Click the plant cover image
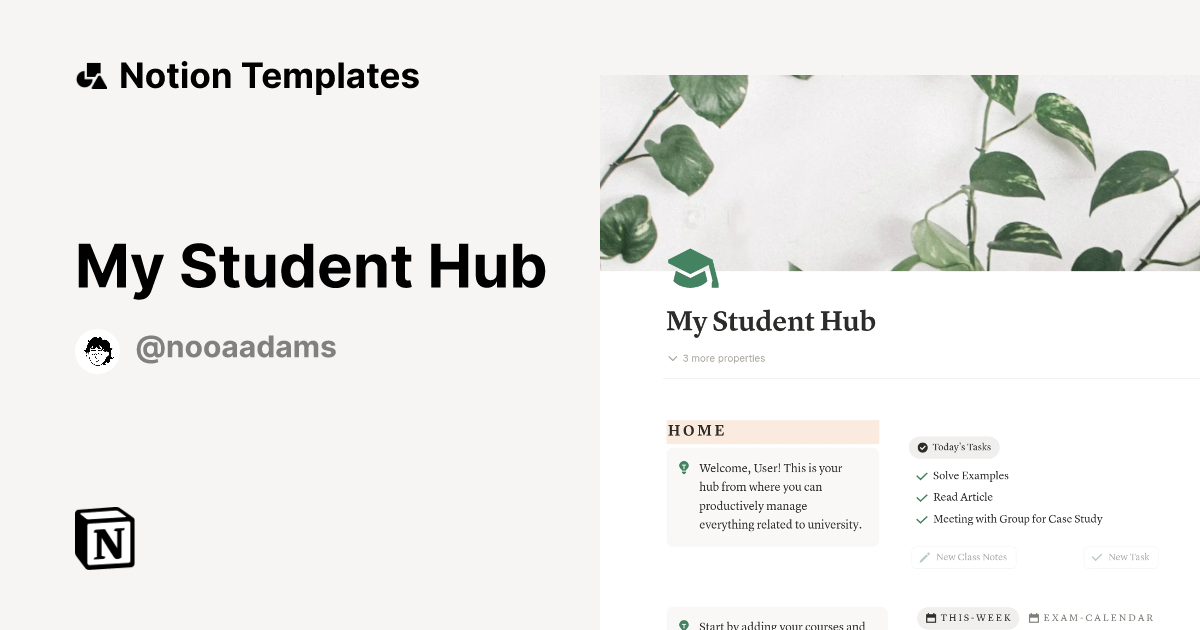Viewport: 1200px width, 630px height. [x=899, y=170]
